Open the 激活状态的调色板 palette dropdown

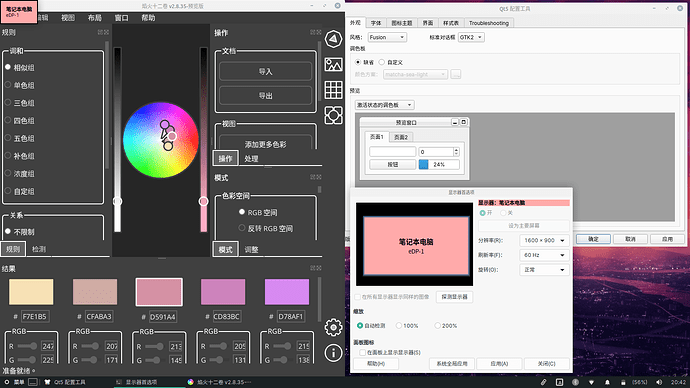(x=384, y=105)
